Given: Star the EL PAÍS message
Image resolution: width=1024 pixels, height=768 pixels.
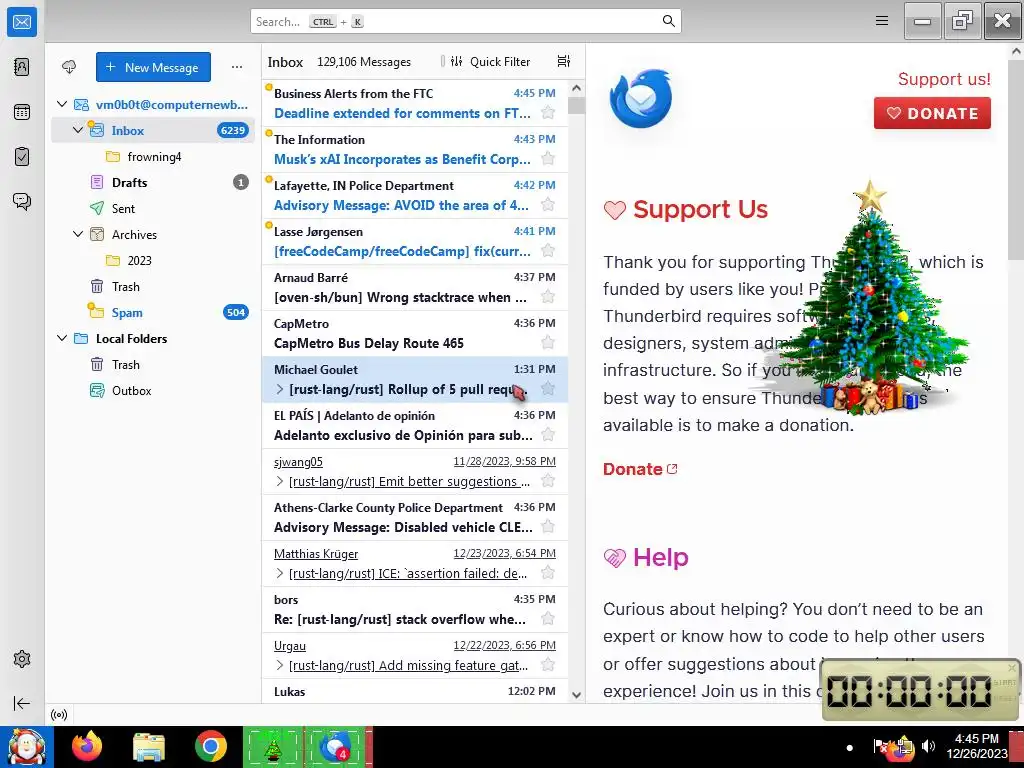Looking at the screenshot, I should click(548, 435).
